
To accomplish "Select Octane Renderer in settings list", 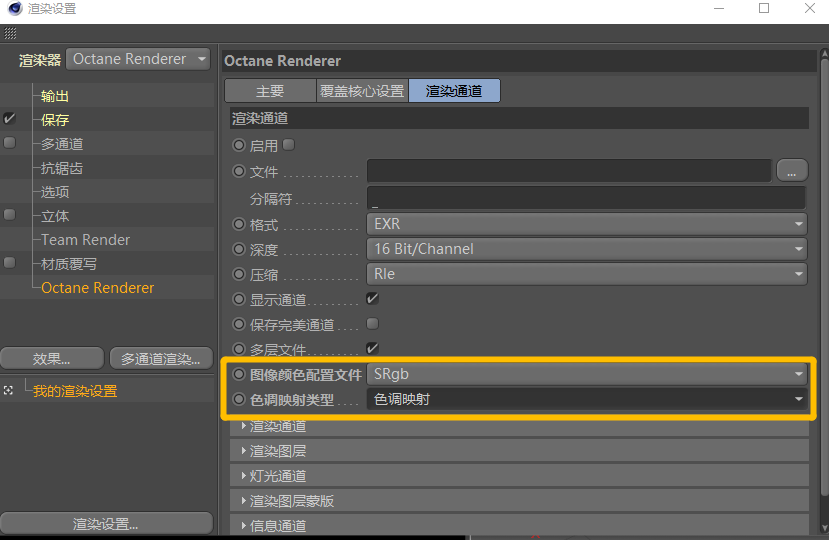I will [98, 287].
